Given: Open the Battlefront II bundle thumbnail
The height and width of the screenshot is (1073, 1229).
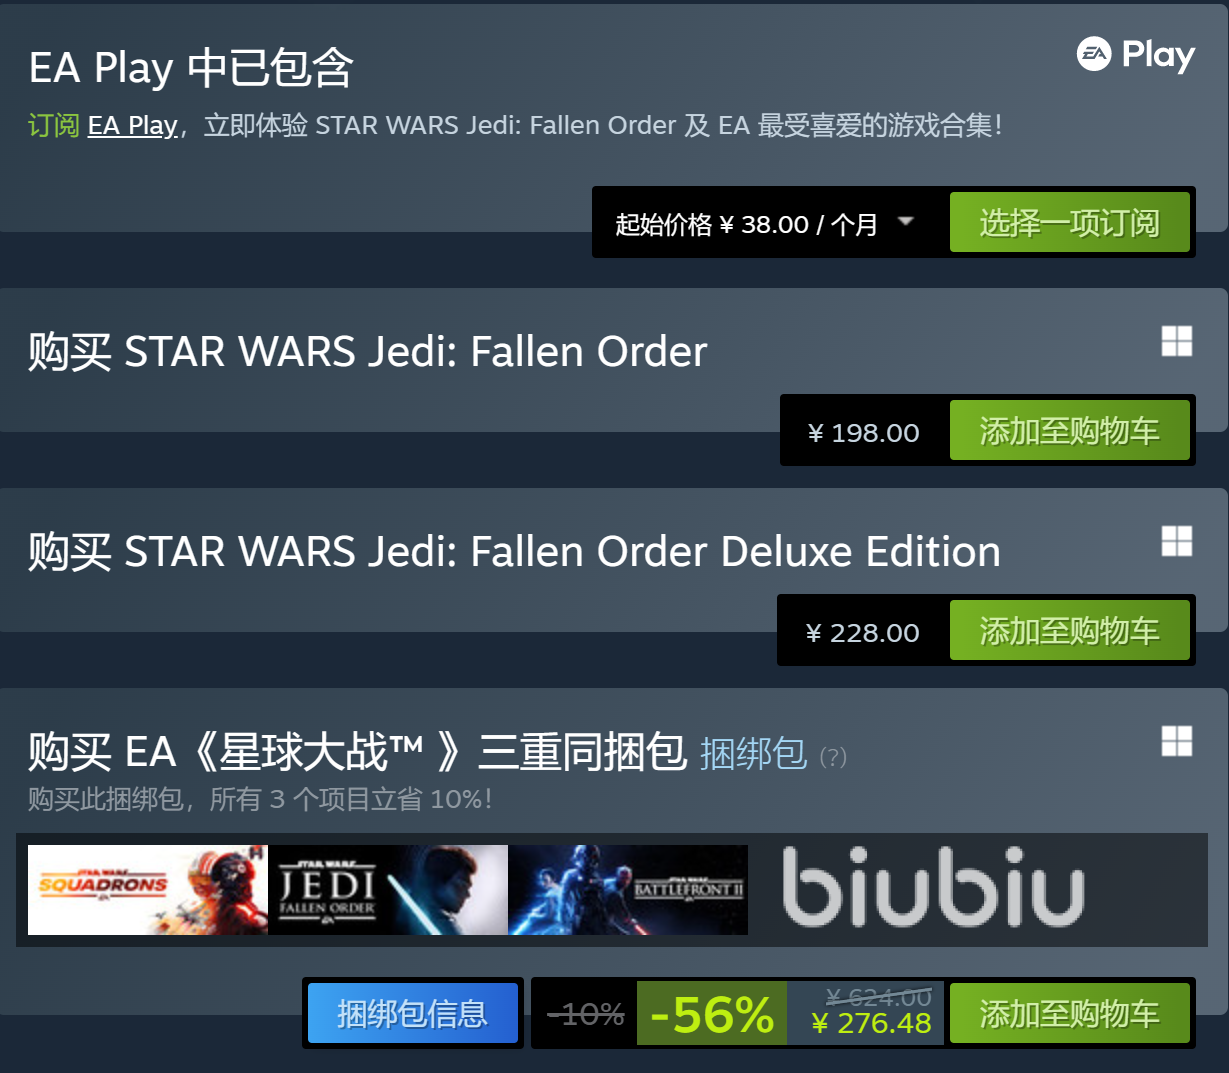Looking at the screenshot, I should point(628,890).
